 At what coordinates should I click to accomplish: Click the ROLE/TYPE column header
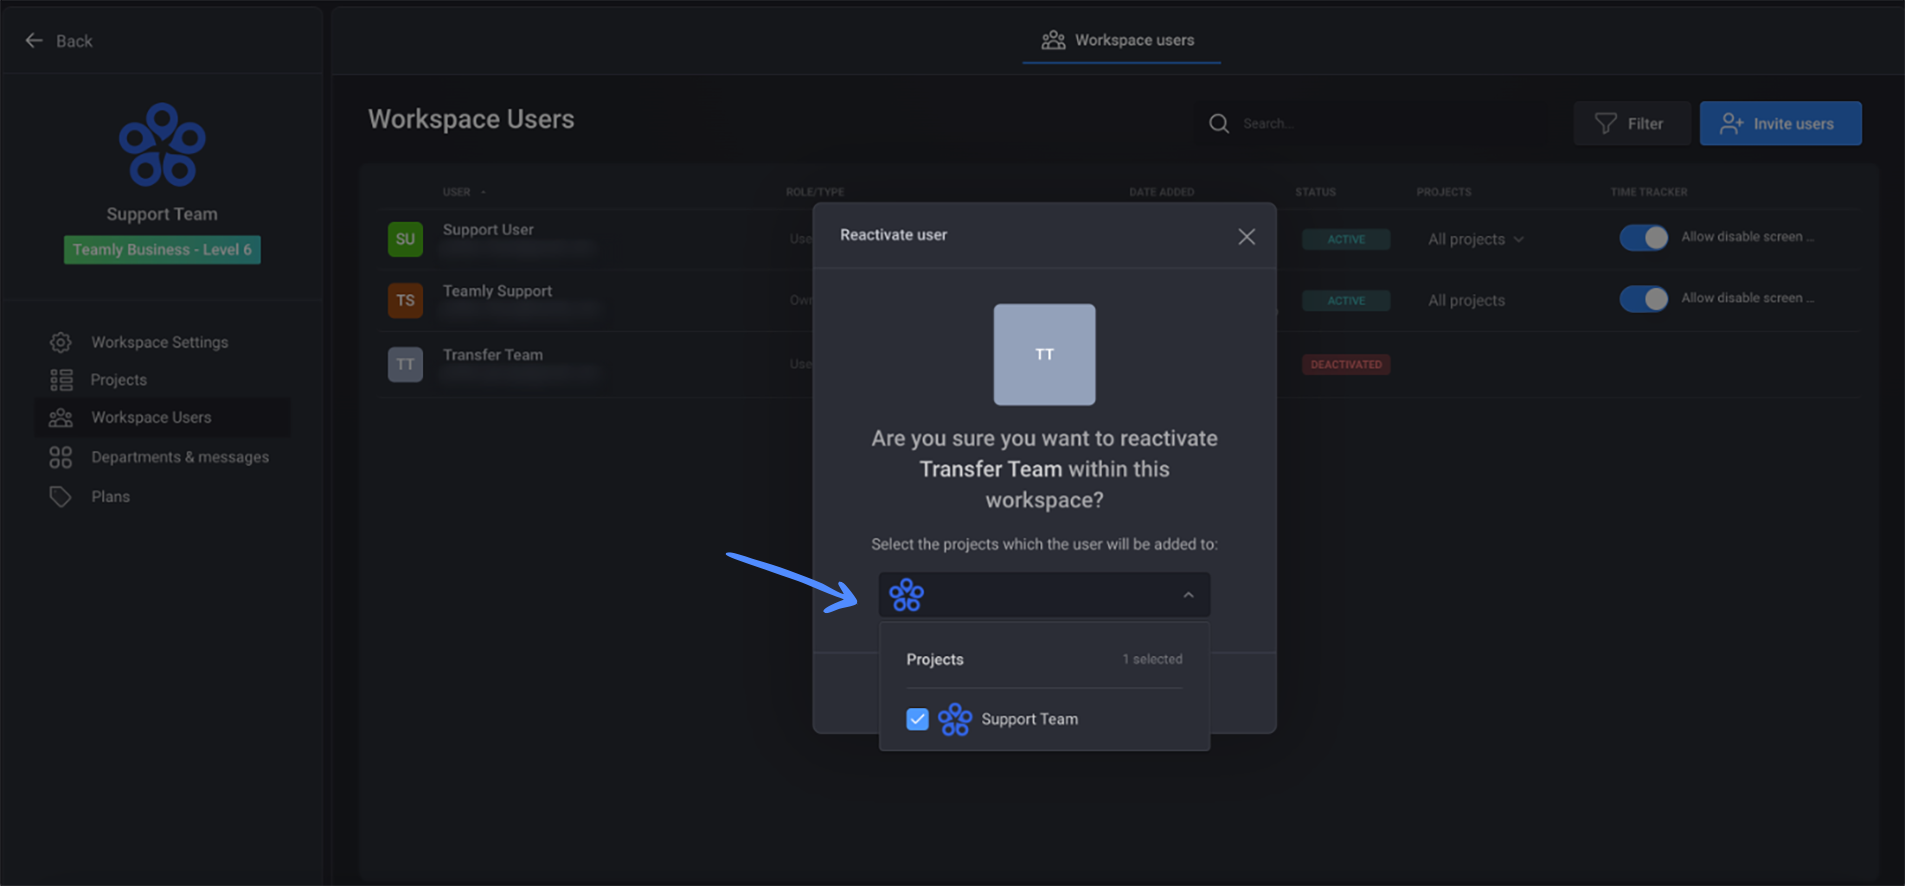[x=814, y=192]
